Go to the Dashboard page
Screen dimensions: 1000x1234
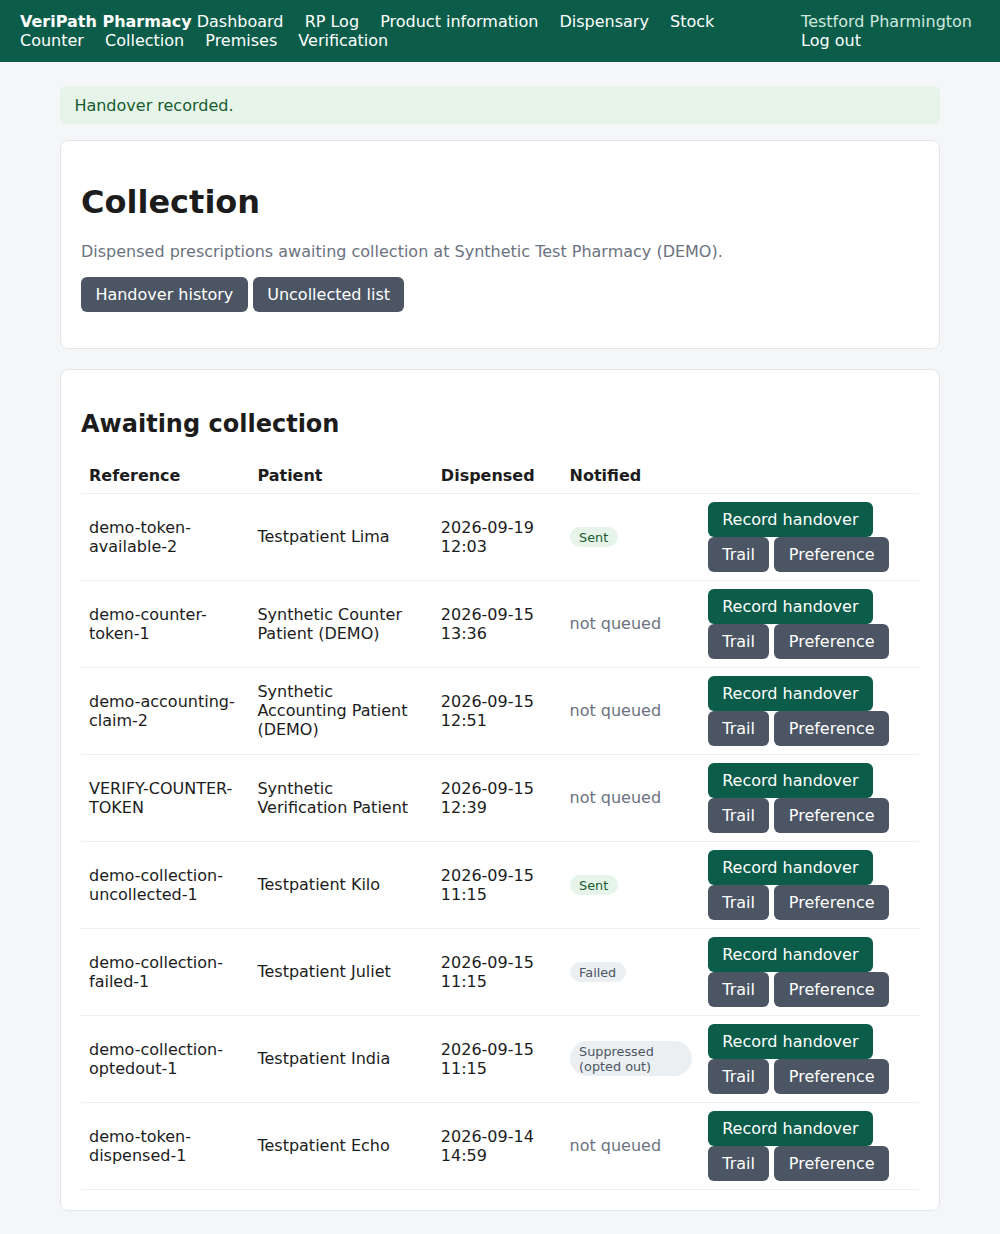click(240, 21)
